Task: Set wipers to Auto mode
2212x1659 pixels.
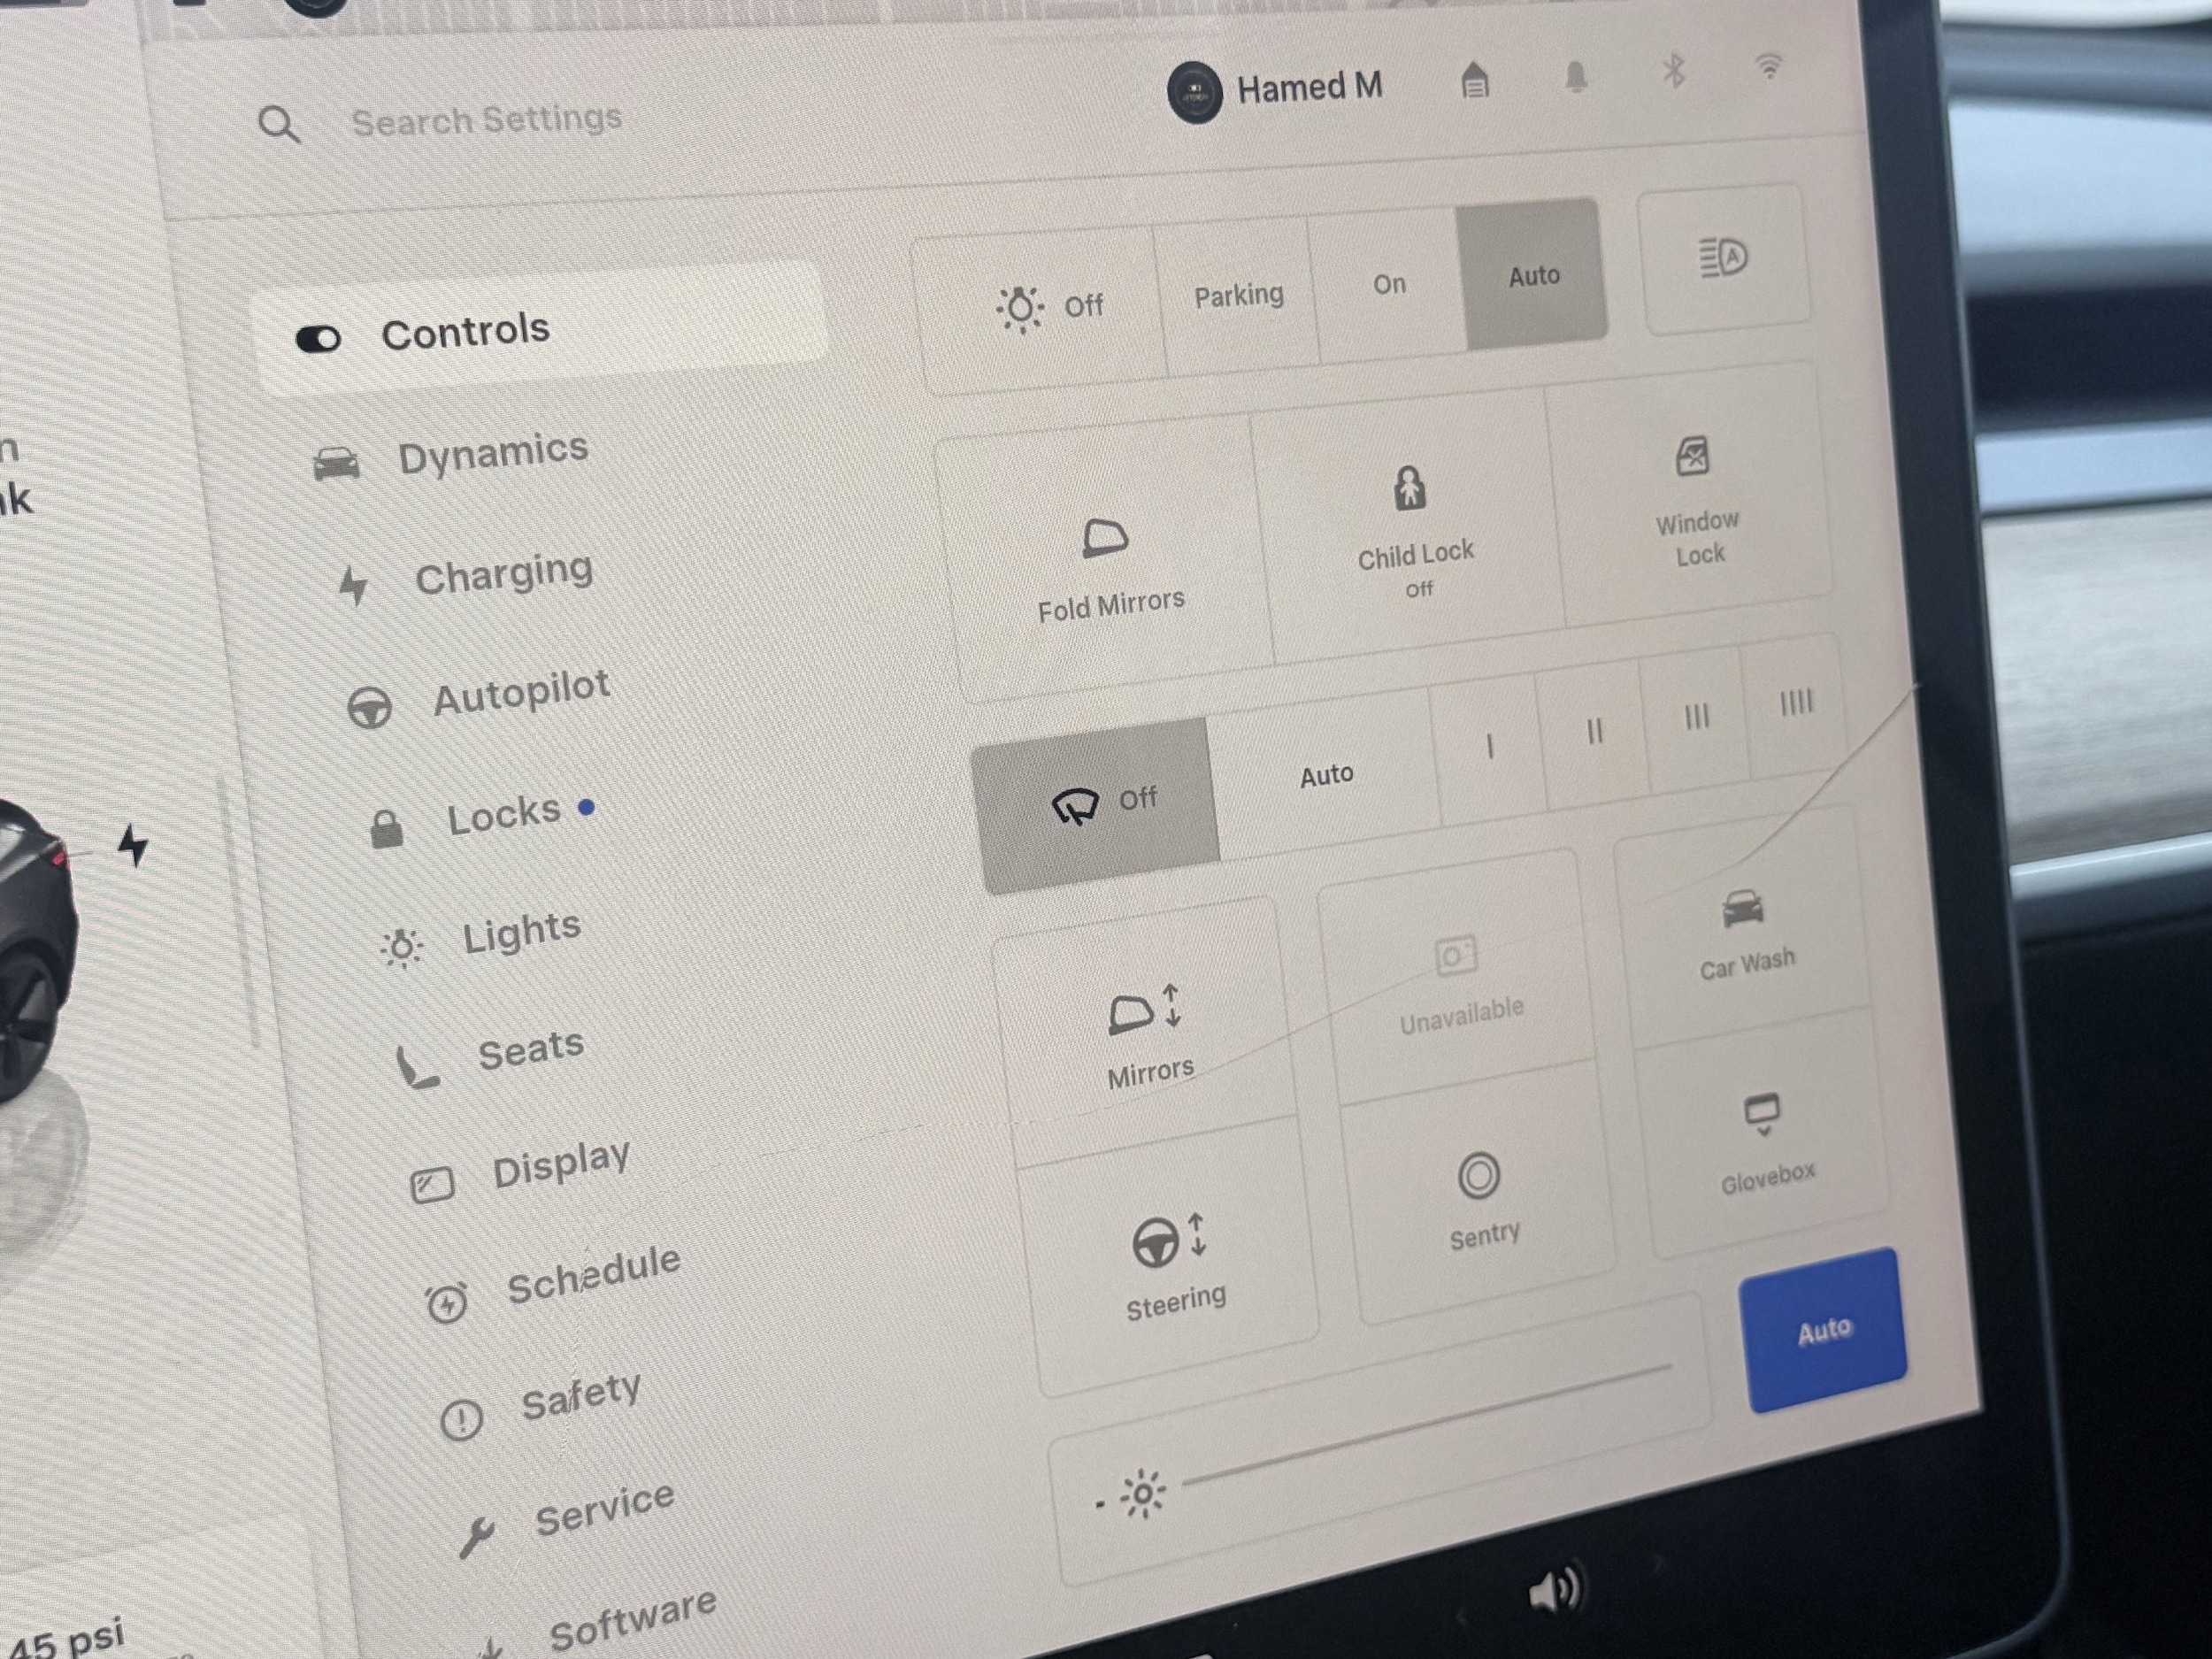Action: pos(1326,775)
